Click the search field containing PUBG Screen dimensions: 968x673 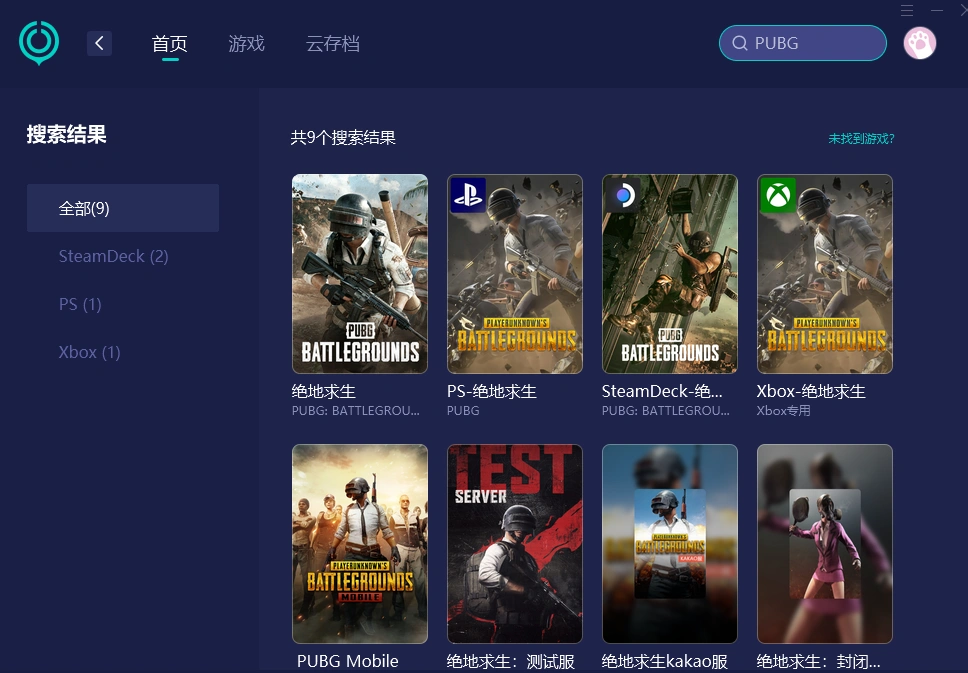[x=800, y=43]
